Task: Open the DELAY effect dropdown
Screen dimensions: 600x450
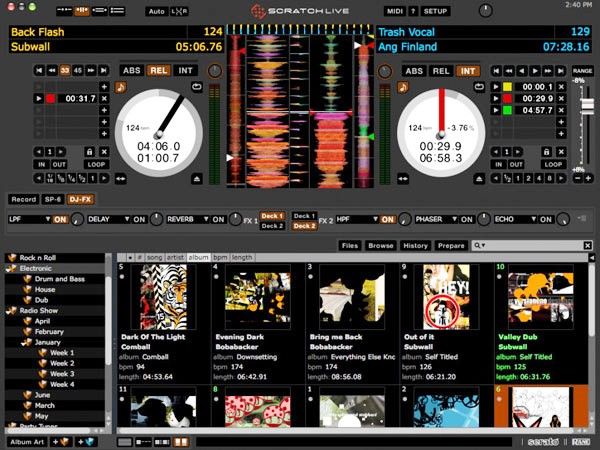Action: pyautogui.click(x=109, y=219)
